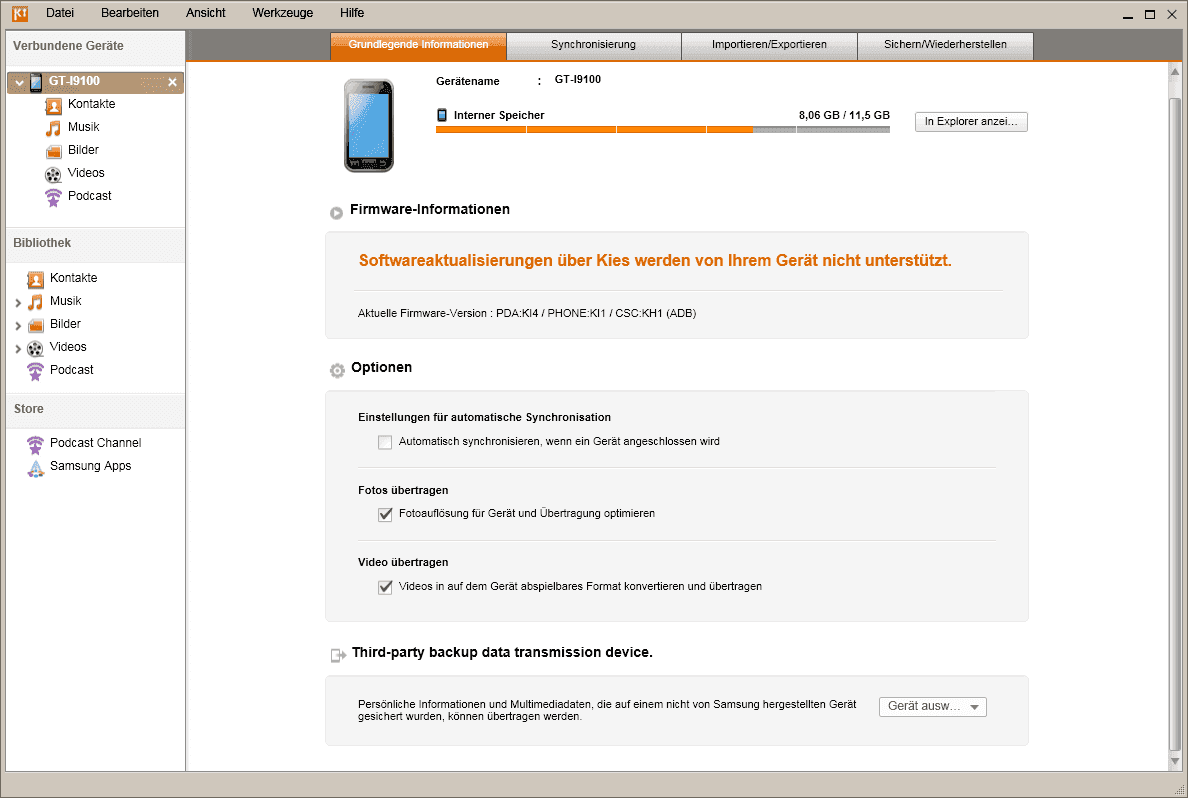Click the Softwareaktualisierungen über Kies notice
Viewport: 1188px width, 798px height.
[655, 261]
